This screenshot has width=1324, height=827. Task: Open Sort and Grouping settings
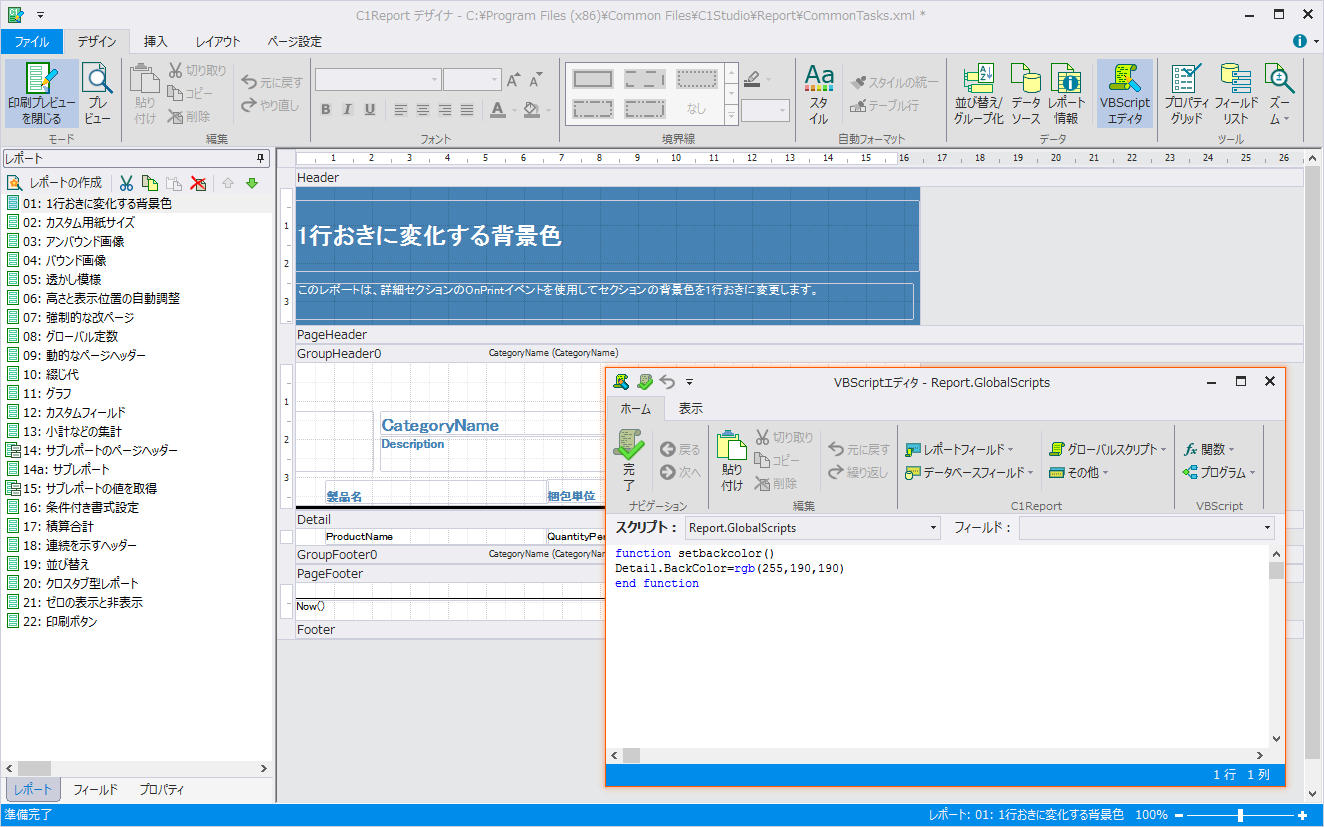point(979,93)
